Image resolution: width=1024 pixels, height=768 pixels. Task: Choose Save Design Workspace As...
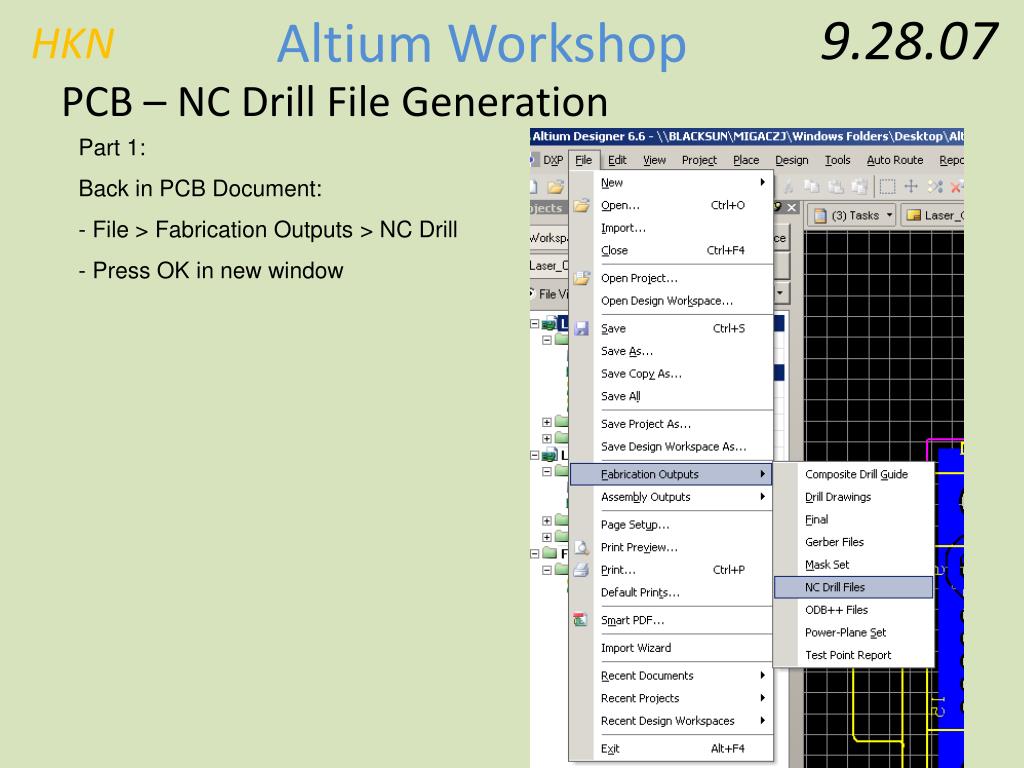(672, 447)
